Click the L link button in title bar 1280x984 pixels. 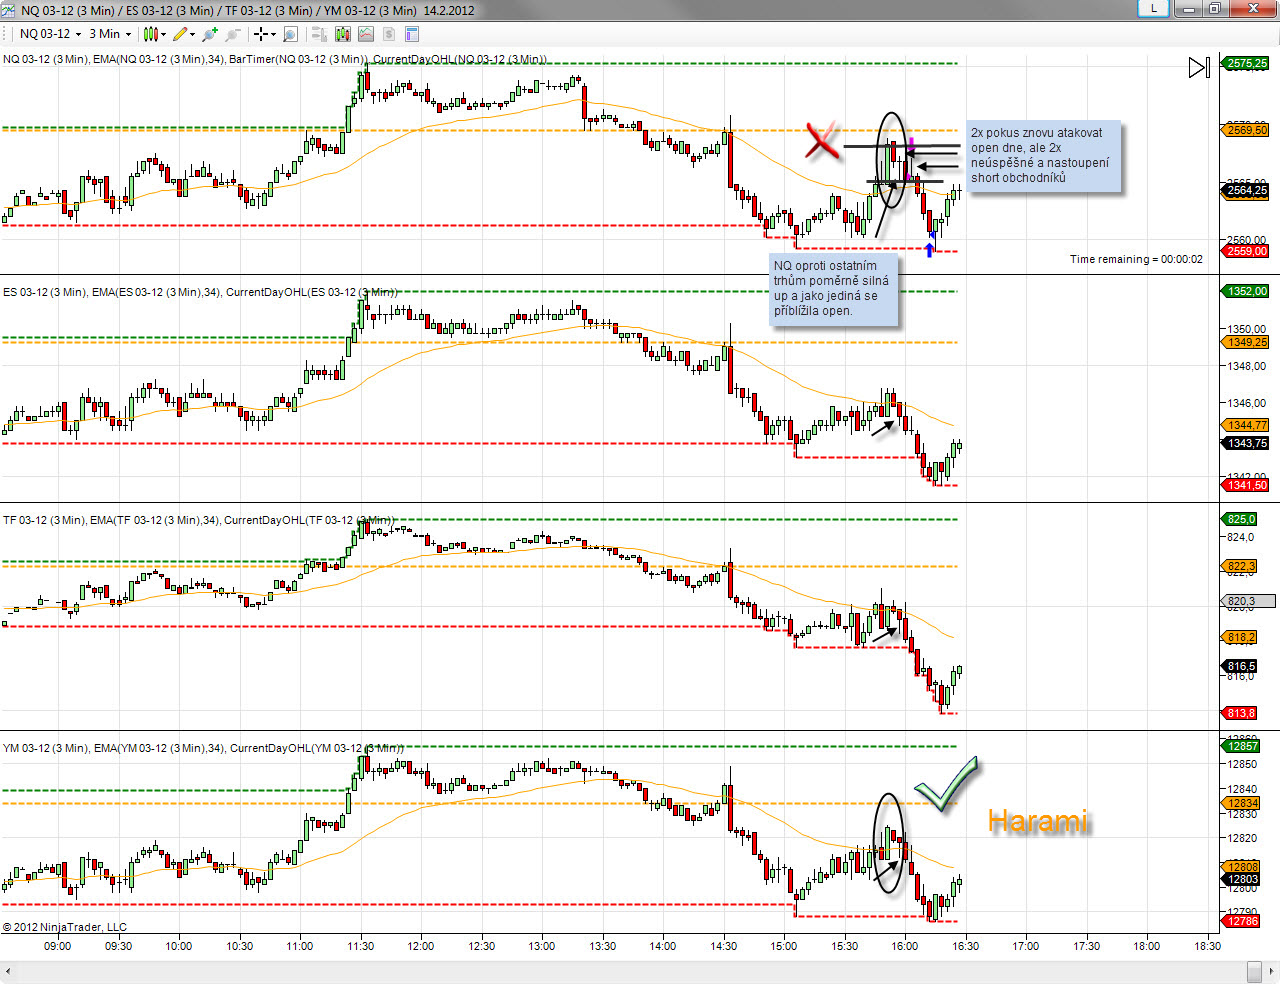[1154, 8]
